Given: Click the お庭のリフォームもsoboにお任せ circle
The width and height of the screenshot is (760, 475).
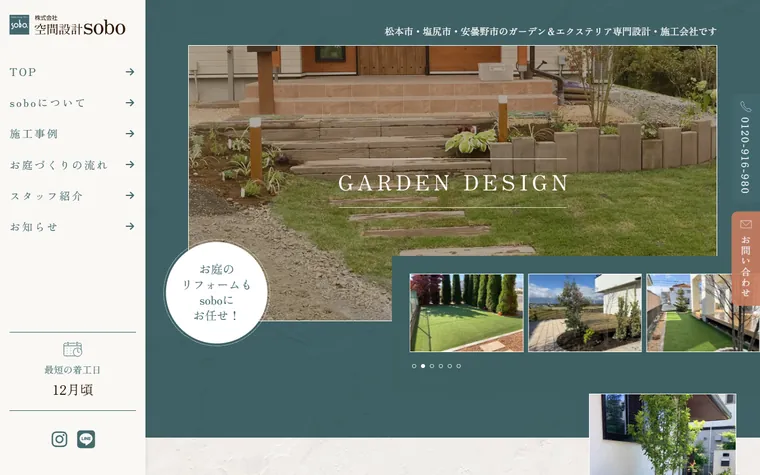Looking at the screenshot, I should [x=216, y=293].
